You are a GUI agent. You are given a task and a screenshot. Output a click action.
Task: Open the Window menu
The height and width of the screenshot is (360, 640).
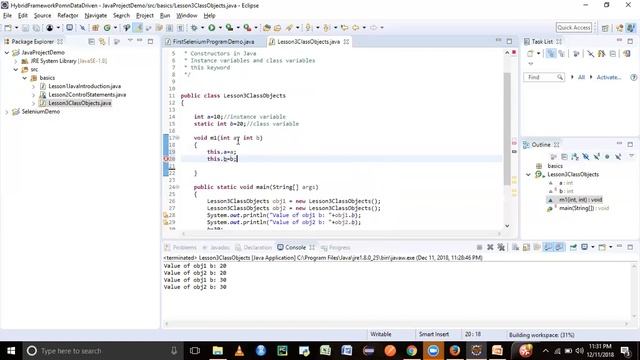187,16
